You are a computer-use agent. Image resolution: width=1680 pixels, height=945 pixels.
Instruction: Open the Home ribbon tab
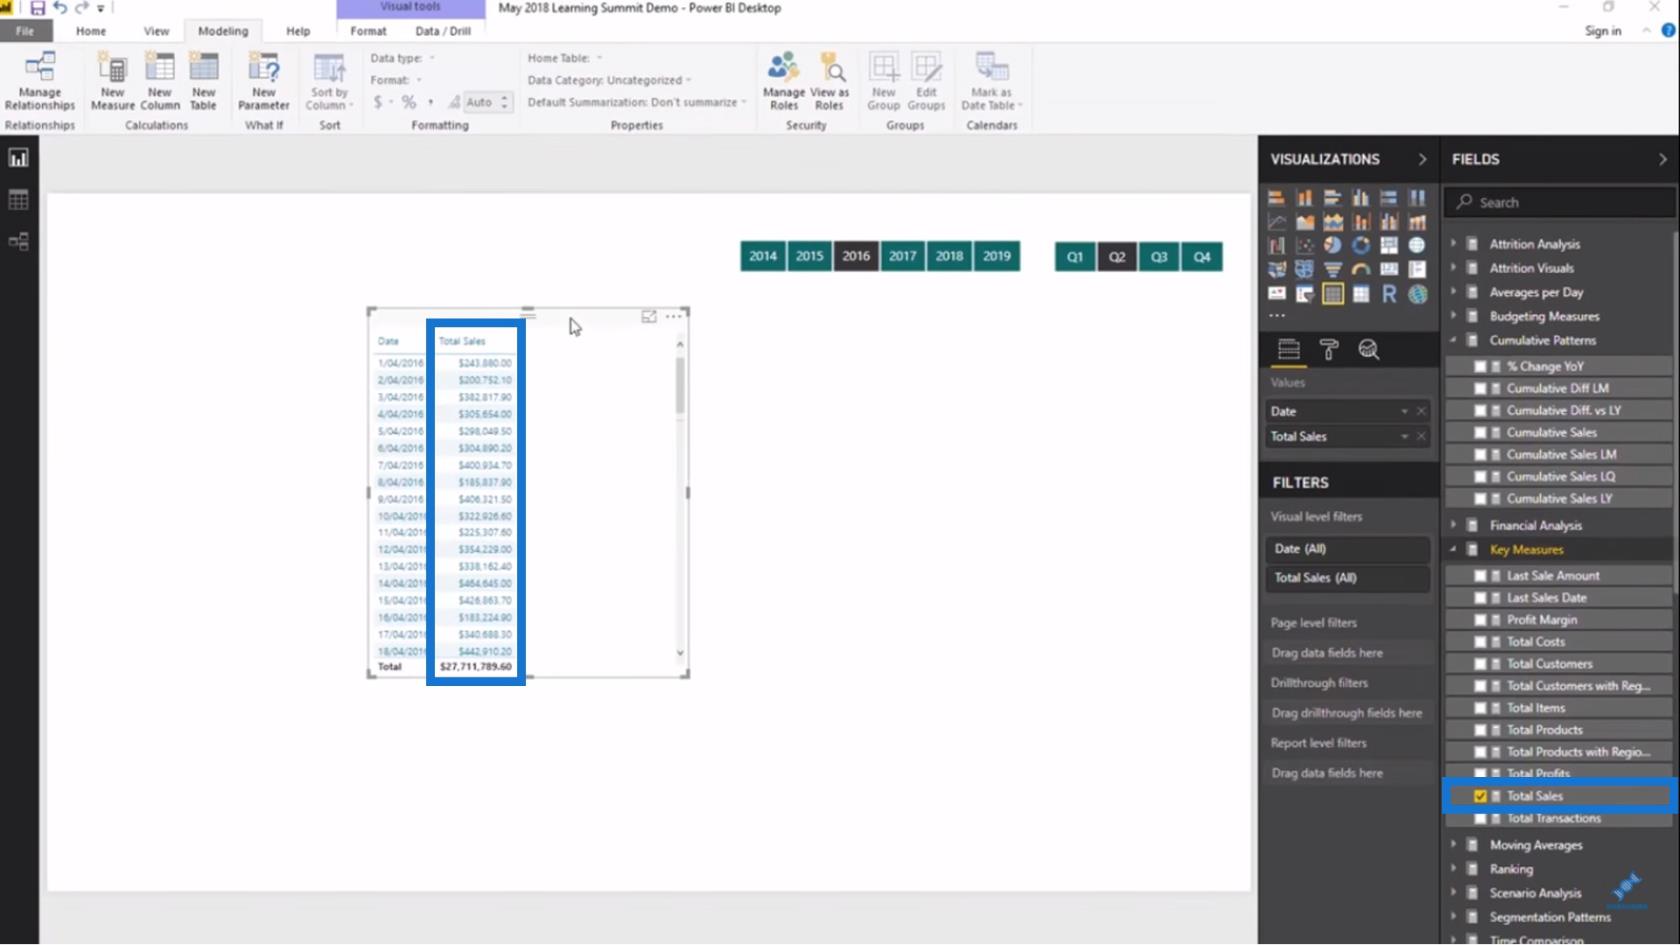[91, 31]
